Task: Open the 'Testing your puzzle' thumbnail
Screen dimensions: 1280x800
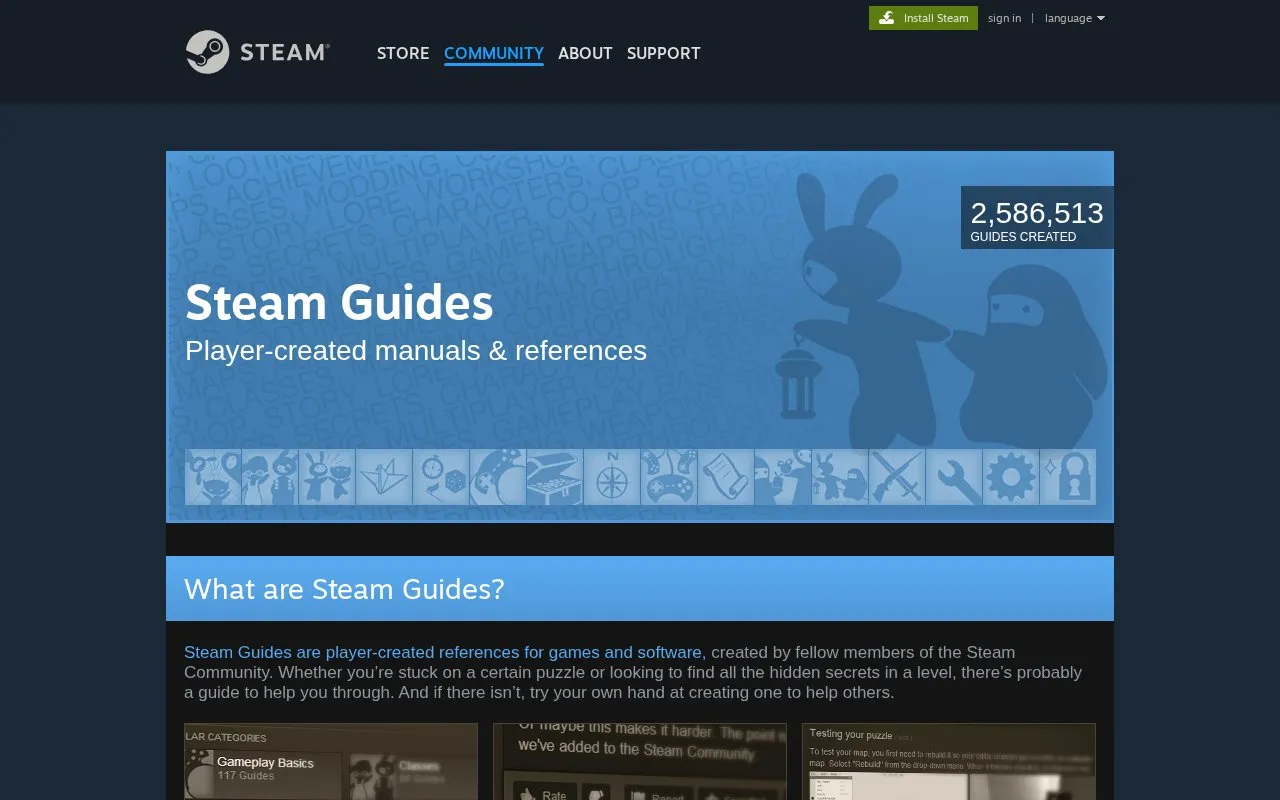Action: pos(949,762)
